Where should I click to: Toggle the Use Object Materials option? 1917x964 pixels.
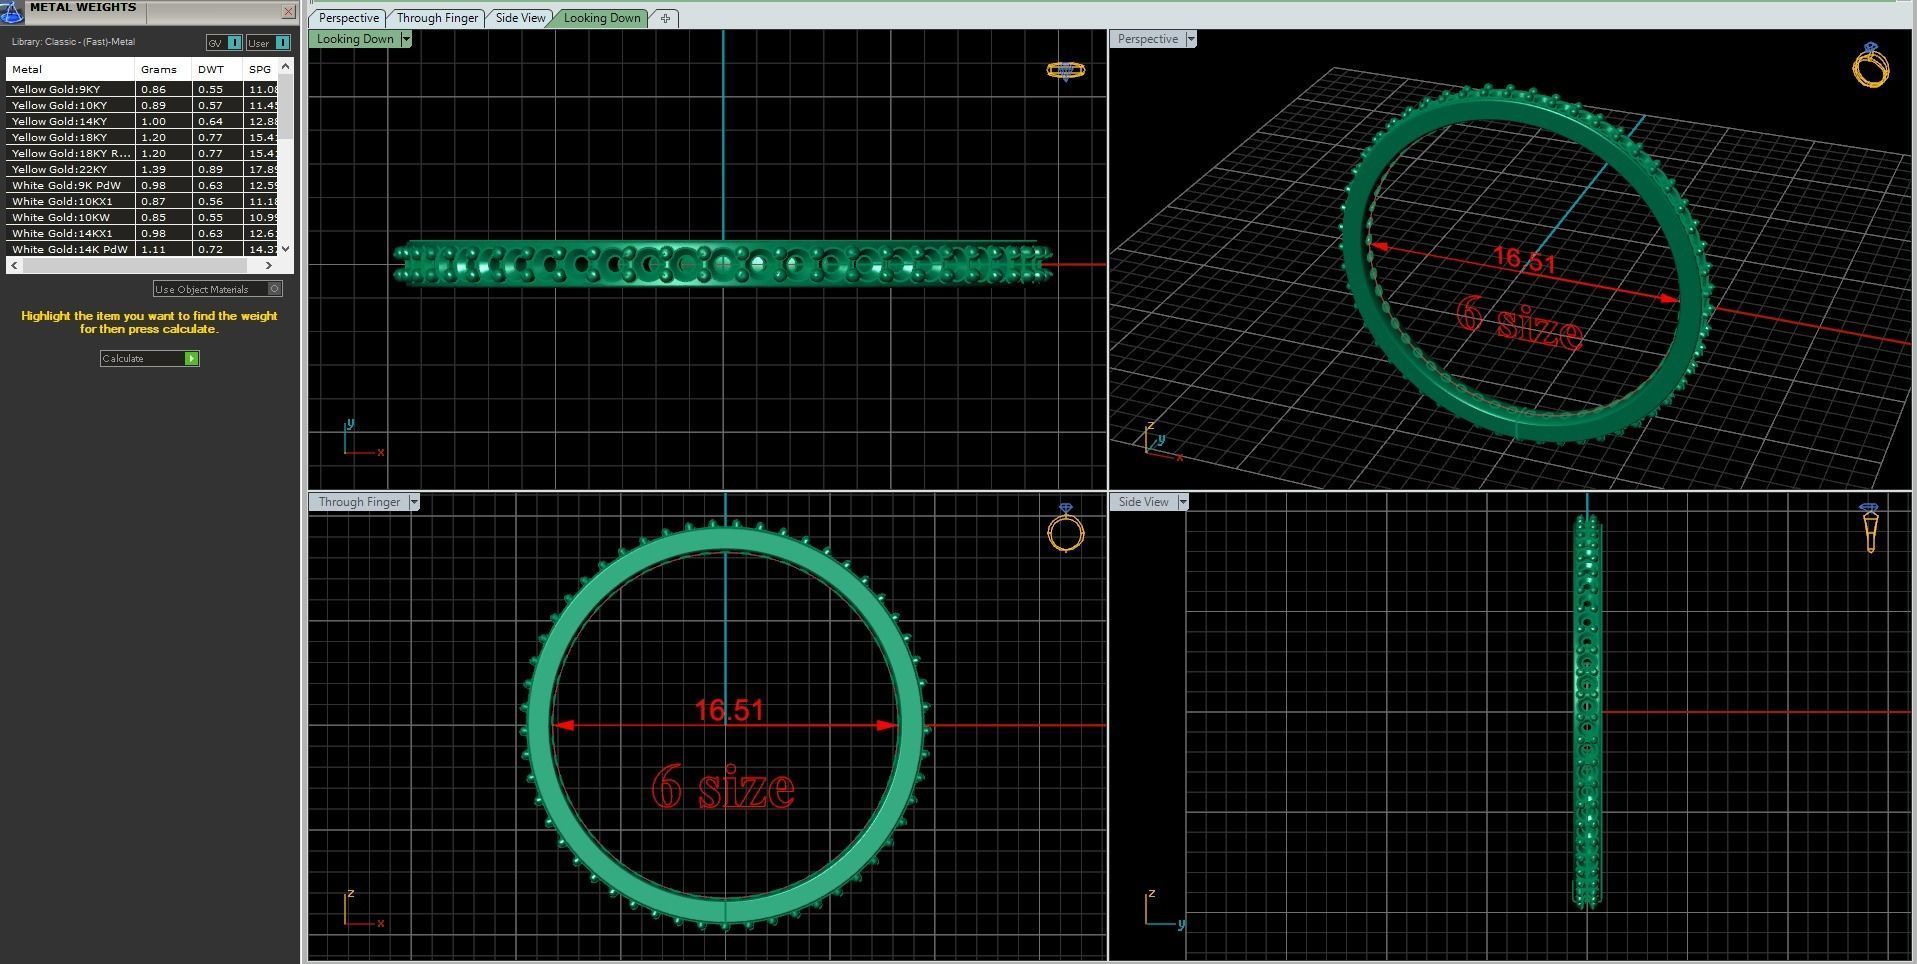tap(218, 289)
